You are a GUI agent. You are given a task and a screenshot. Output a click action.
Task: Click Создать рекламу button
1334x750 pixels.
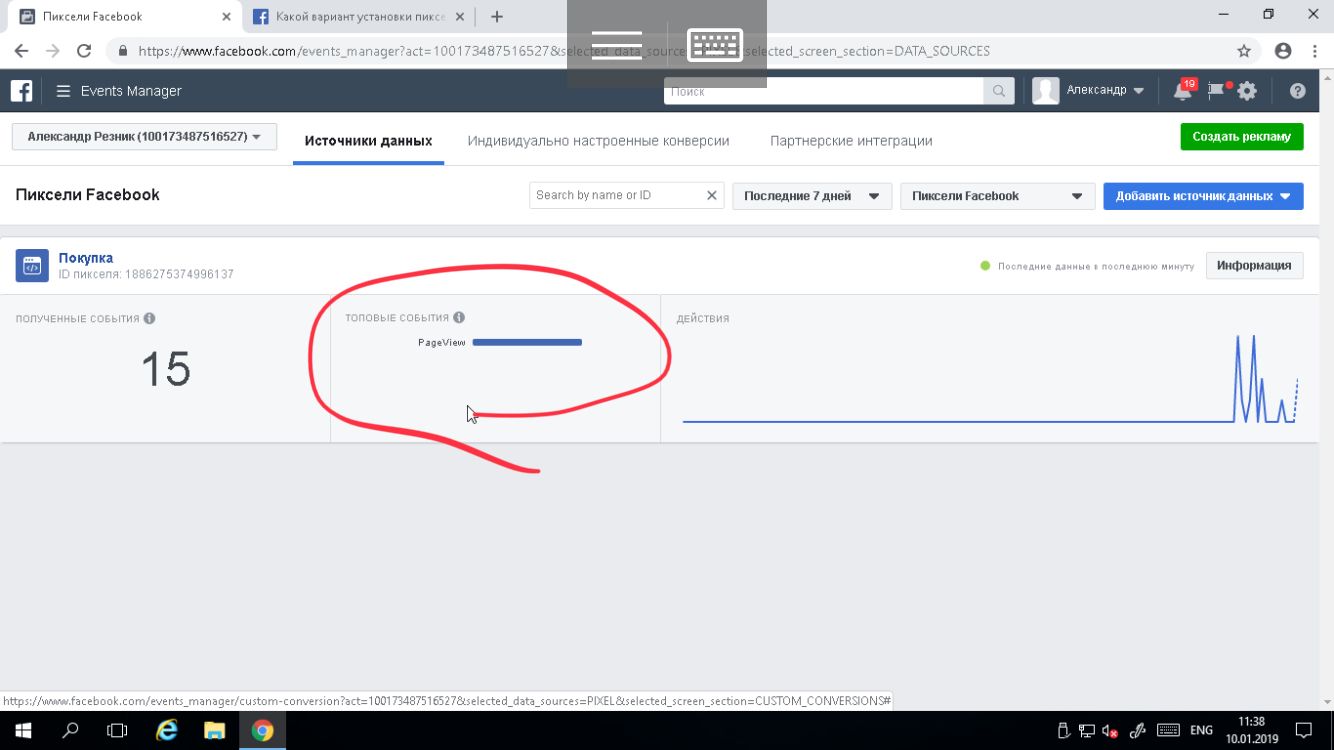1242,137
